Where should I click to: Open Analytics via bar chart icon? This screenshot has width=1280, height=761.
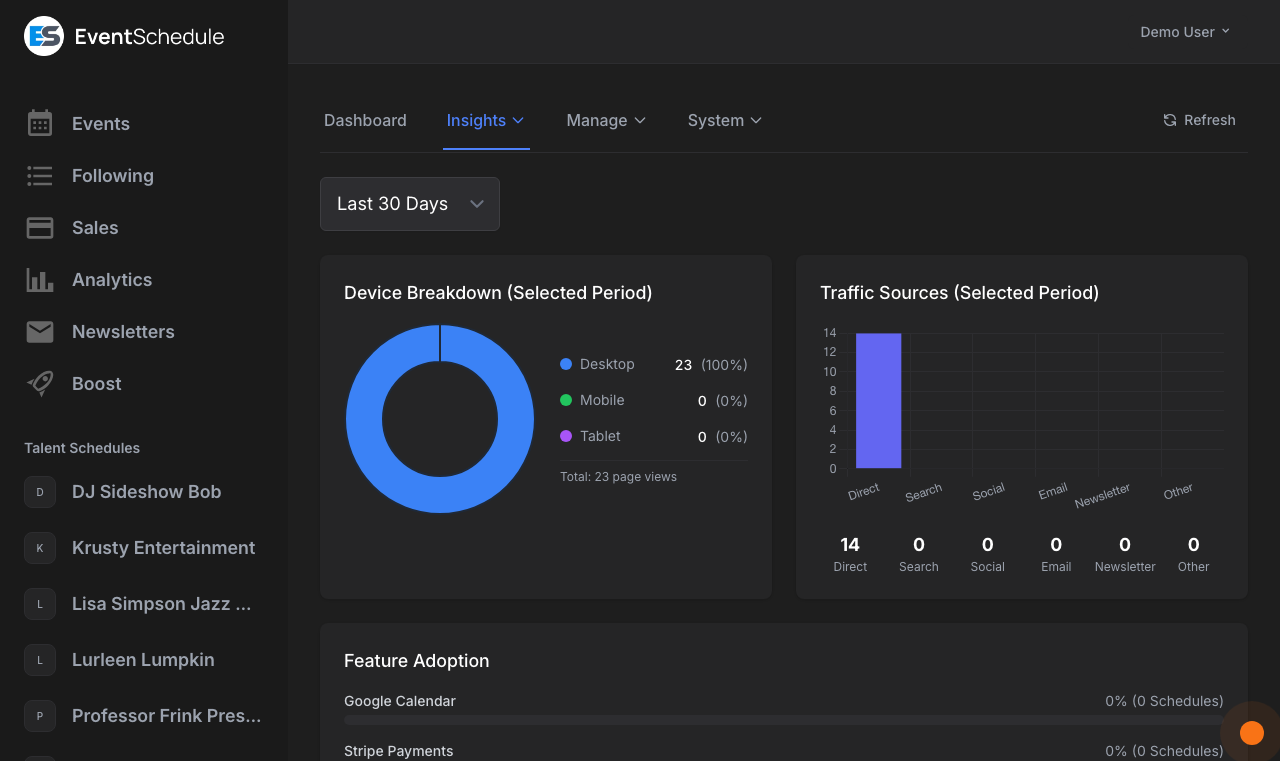point(40,280)
